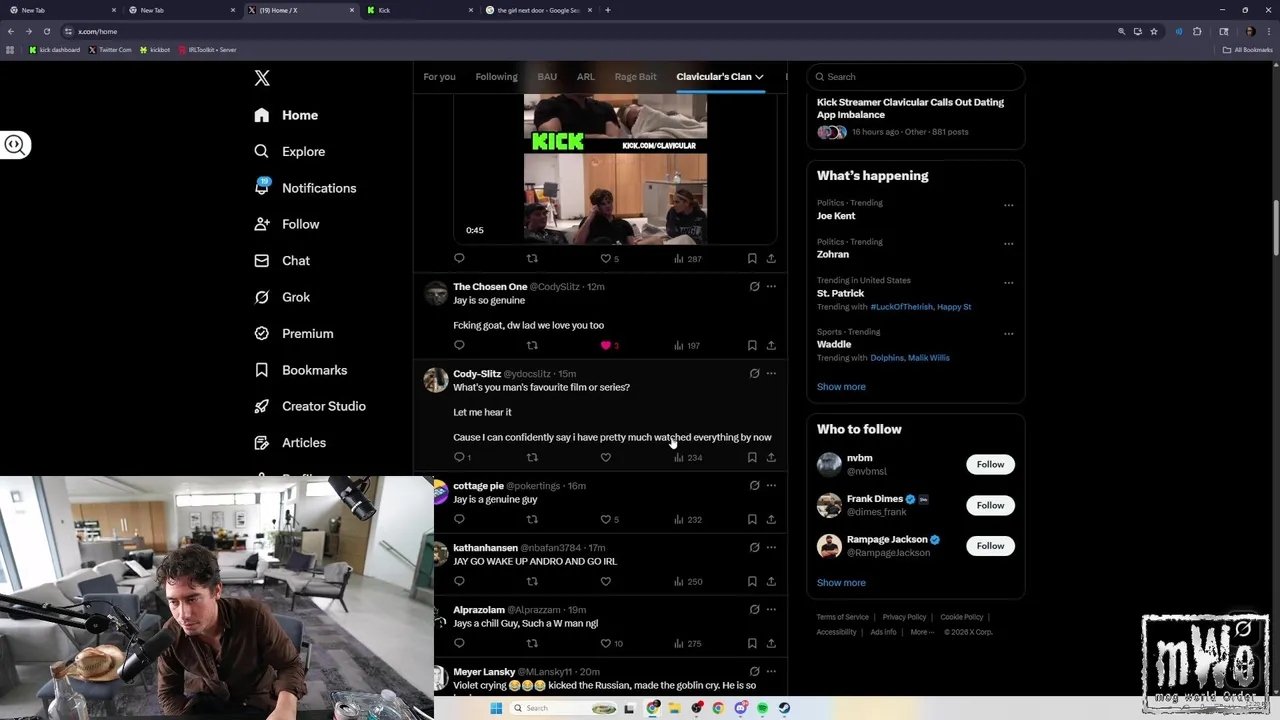Image resolution: width=1280 pixels, height=720 pixels.
Task: Reply to The Chosen One's post
Action: 459,345
